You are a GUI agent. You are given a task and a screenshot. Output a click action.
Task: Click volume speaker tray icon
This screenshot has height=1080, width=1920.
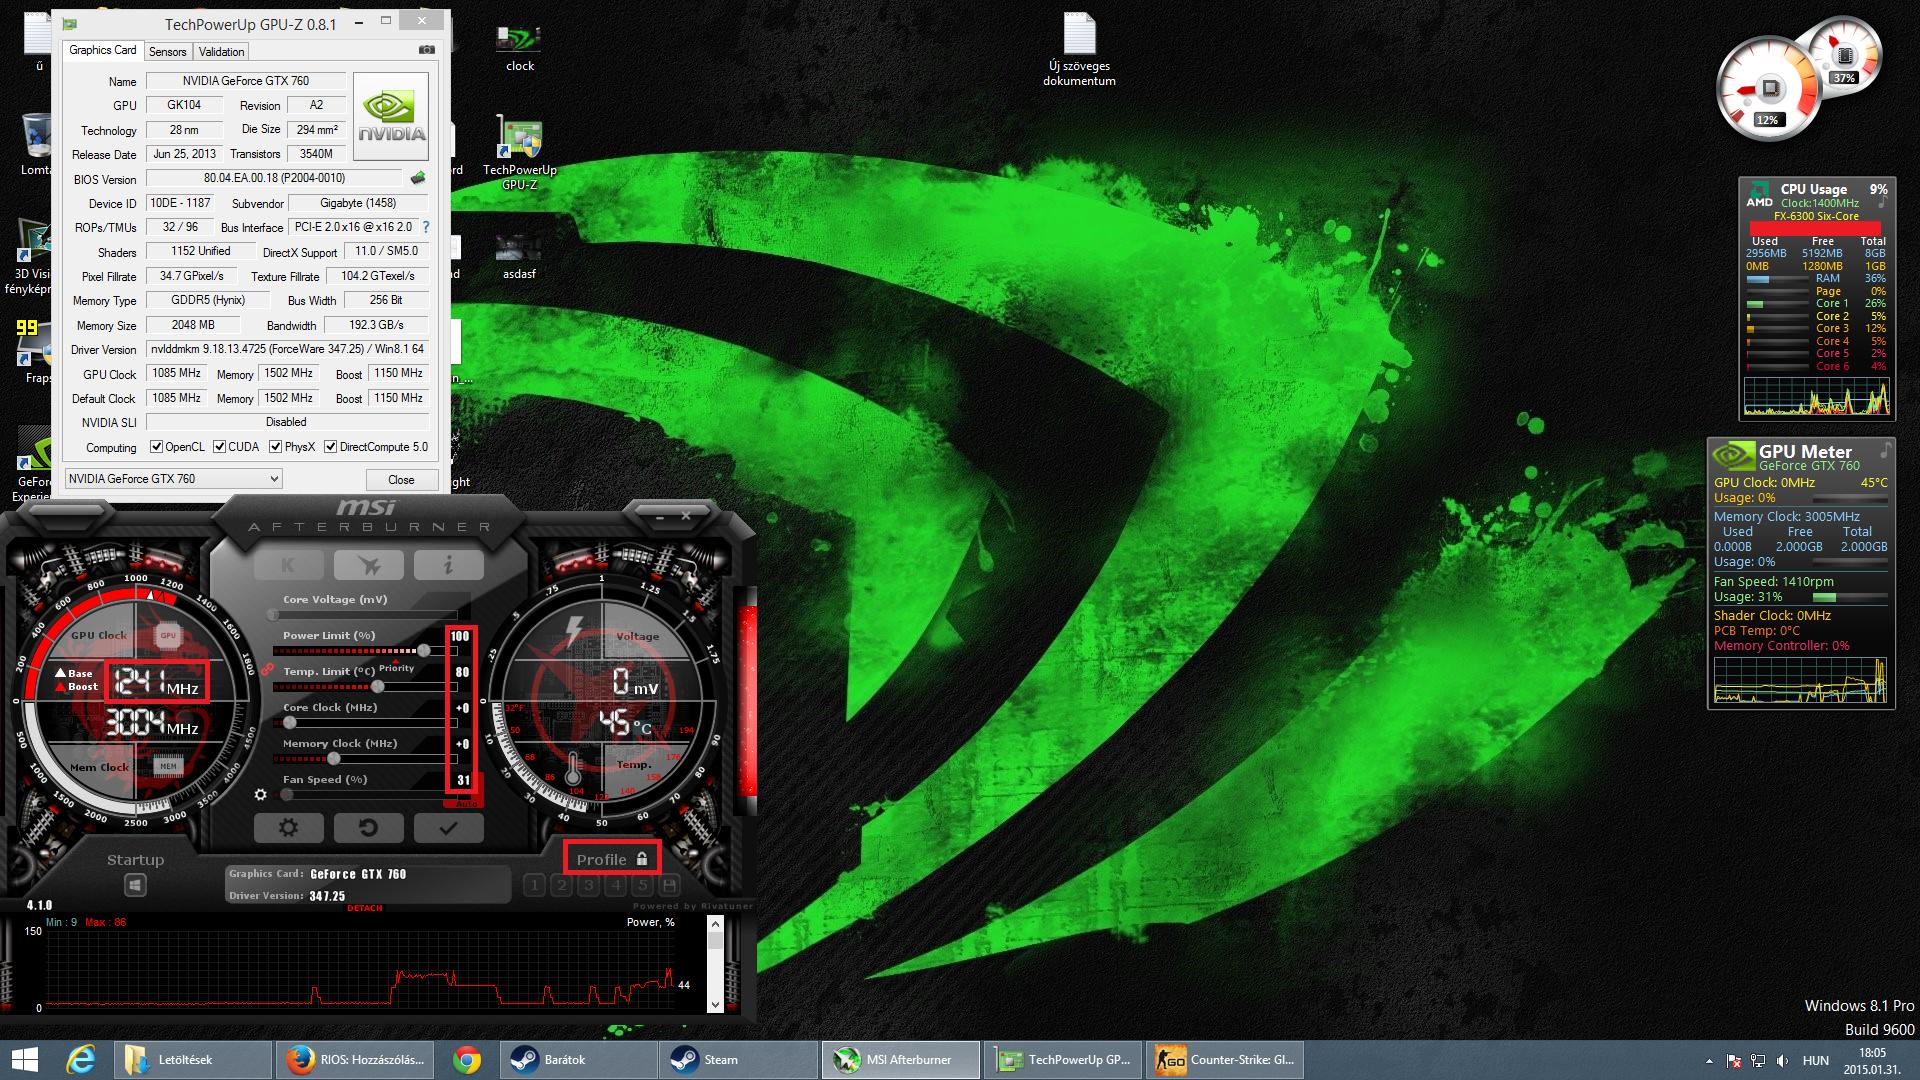coord(1783,1060)
